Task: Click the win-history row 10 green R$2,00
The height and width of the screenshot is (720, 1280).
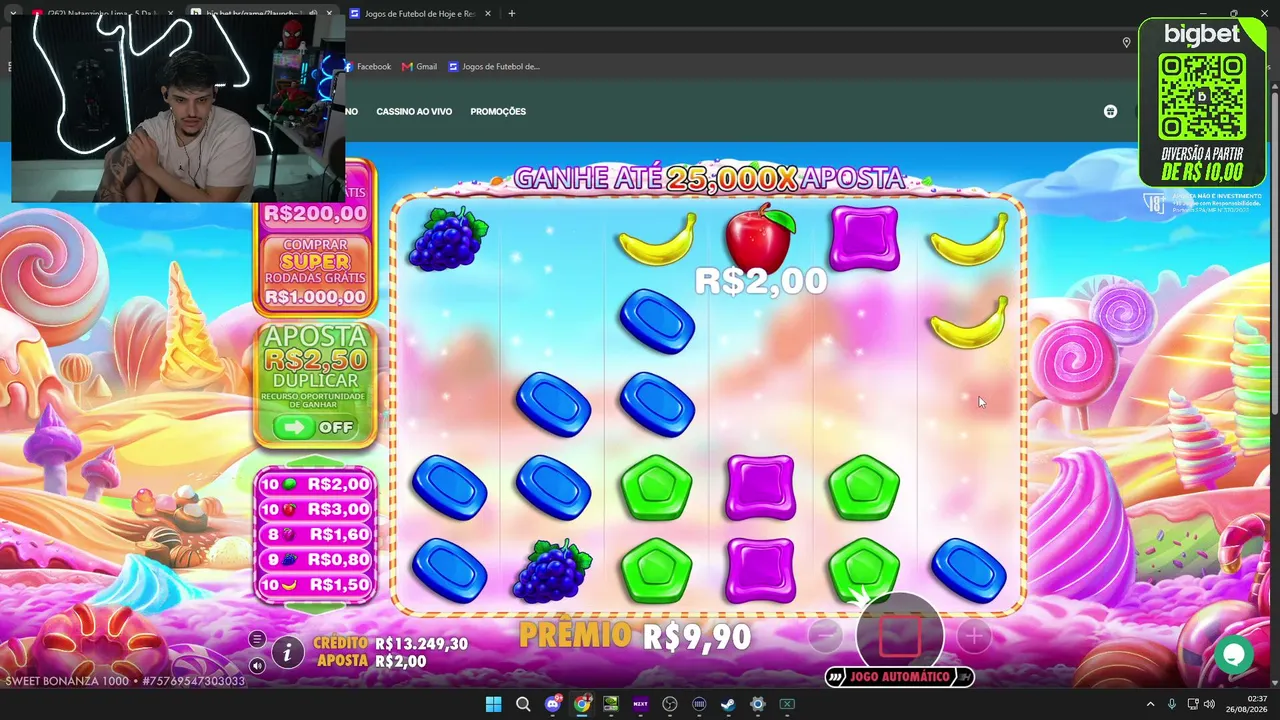Action: point(315,484)
